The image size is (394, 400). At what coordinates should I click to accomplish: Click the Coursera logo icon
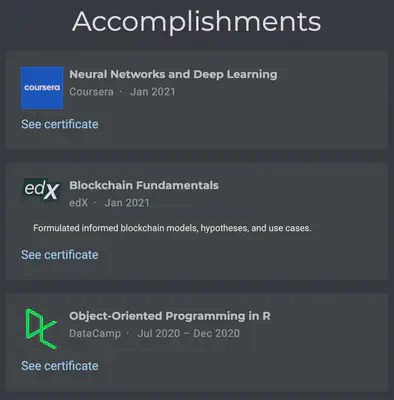tap(42, 88)
